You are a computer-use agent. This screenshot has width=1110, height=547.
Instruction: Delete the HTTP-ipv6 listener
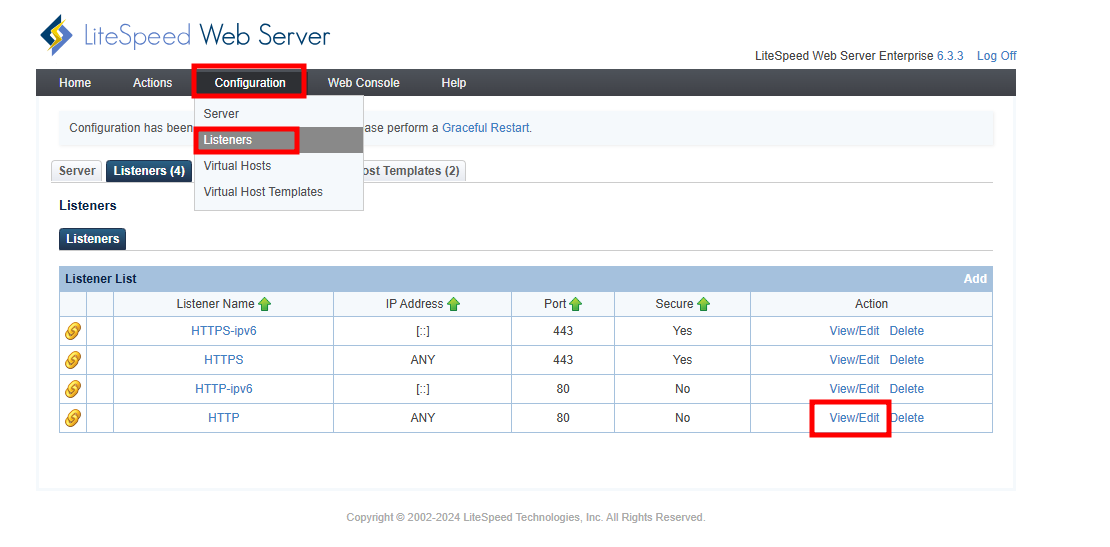click(x=907, y=388)
